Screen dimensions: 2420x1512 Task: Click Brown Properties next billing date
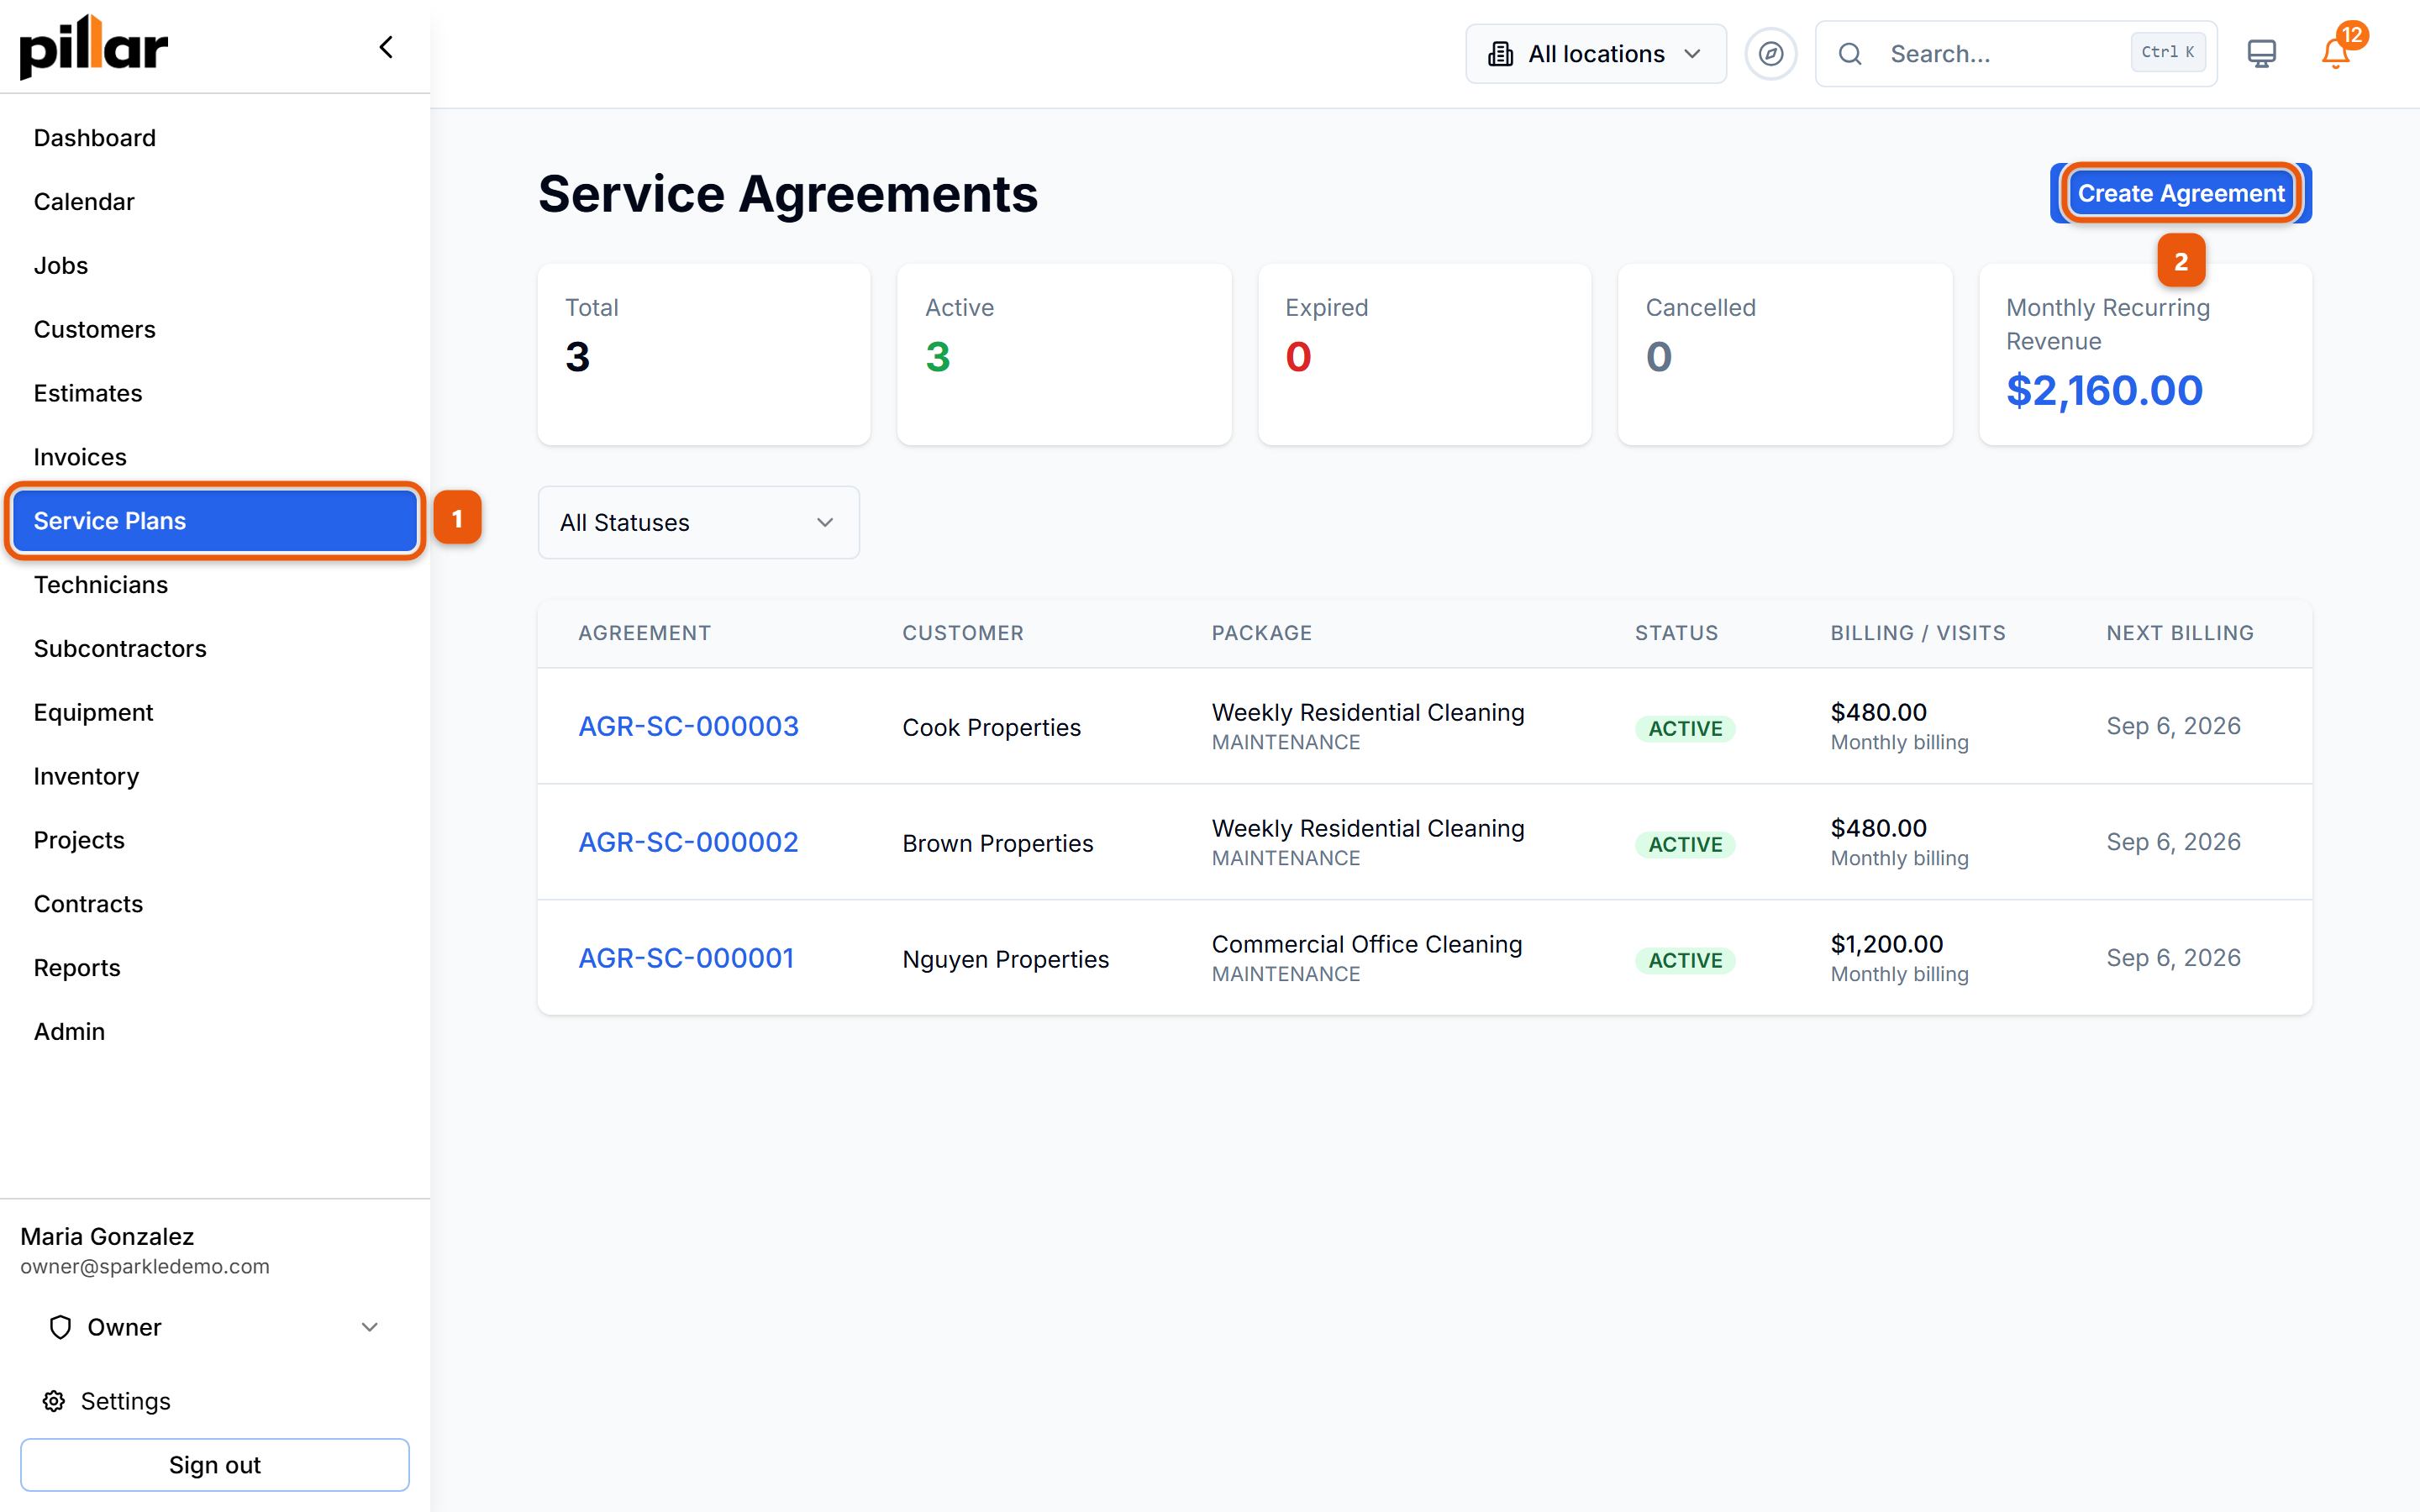coord(2172,842)
